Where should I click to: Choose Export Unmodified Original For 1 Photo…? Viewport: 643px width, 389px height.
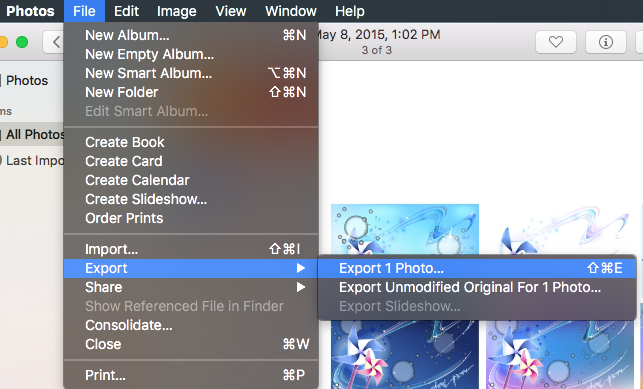tap(477, 287)
